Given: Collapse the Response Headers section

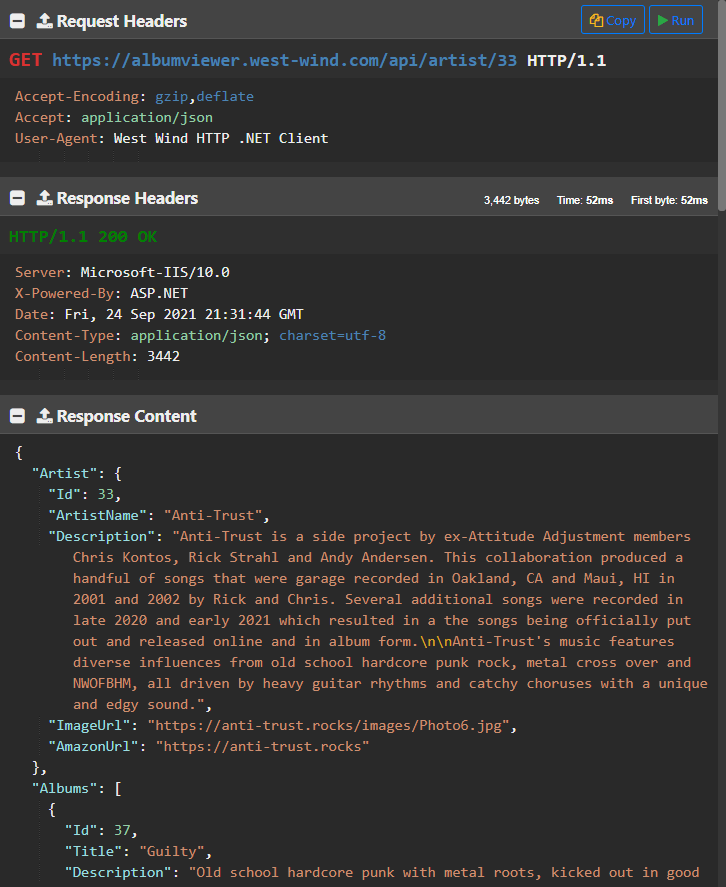Looking at the screenshot, I should point(17,198).
